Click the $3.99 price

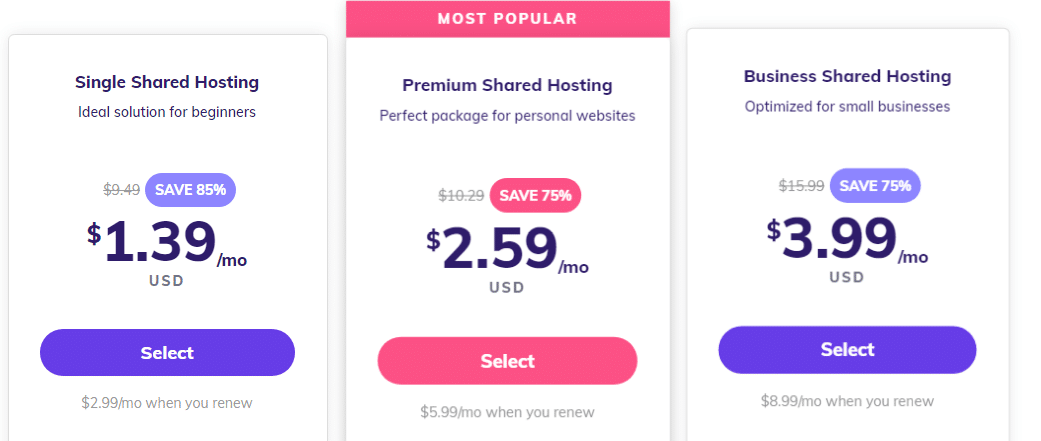point(847,239)
